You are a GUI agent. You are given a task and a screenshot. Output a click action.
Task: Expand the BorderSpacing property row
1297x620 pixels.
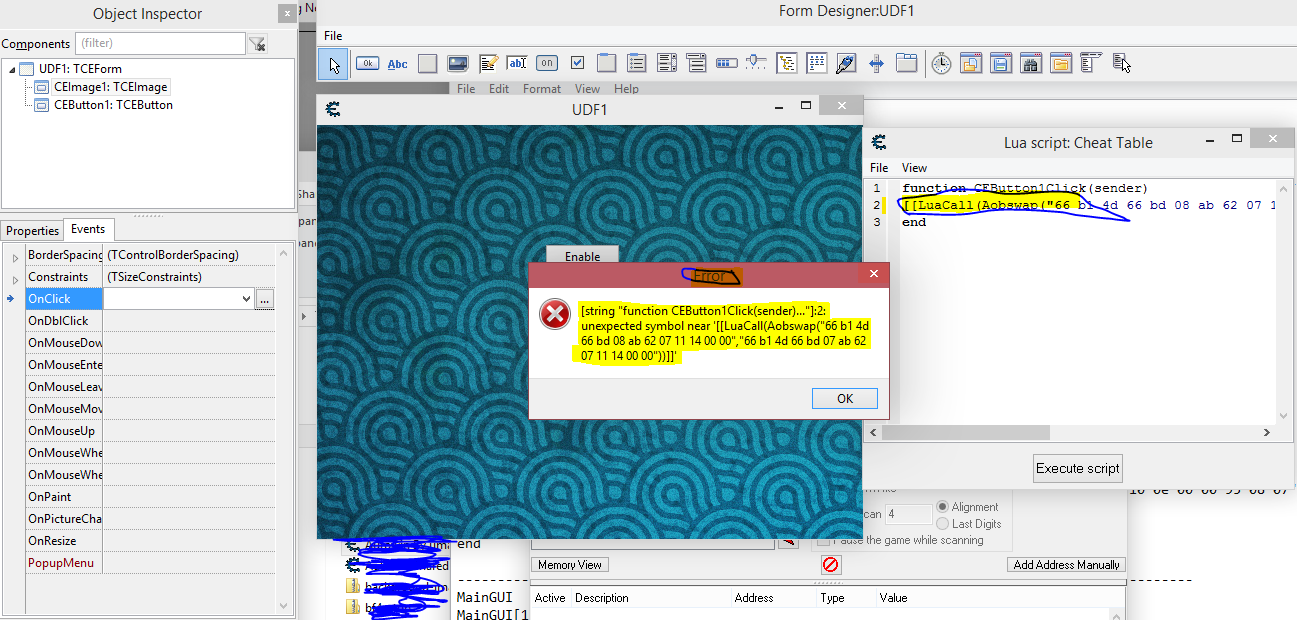[15, 257]
